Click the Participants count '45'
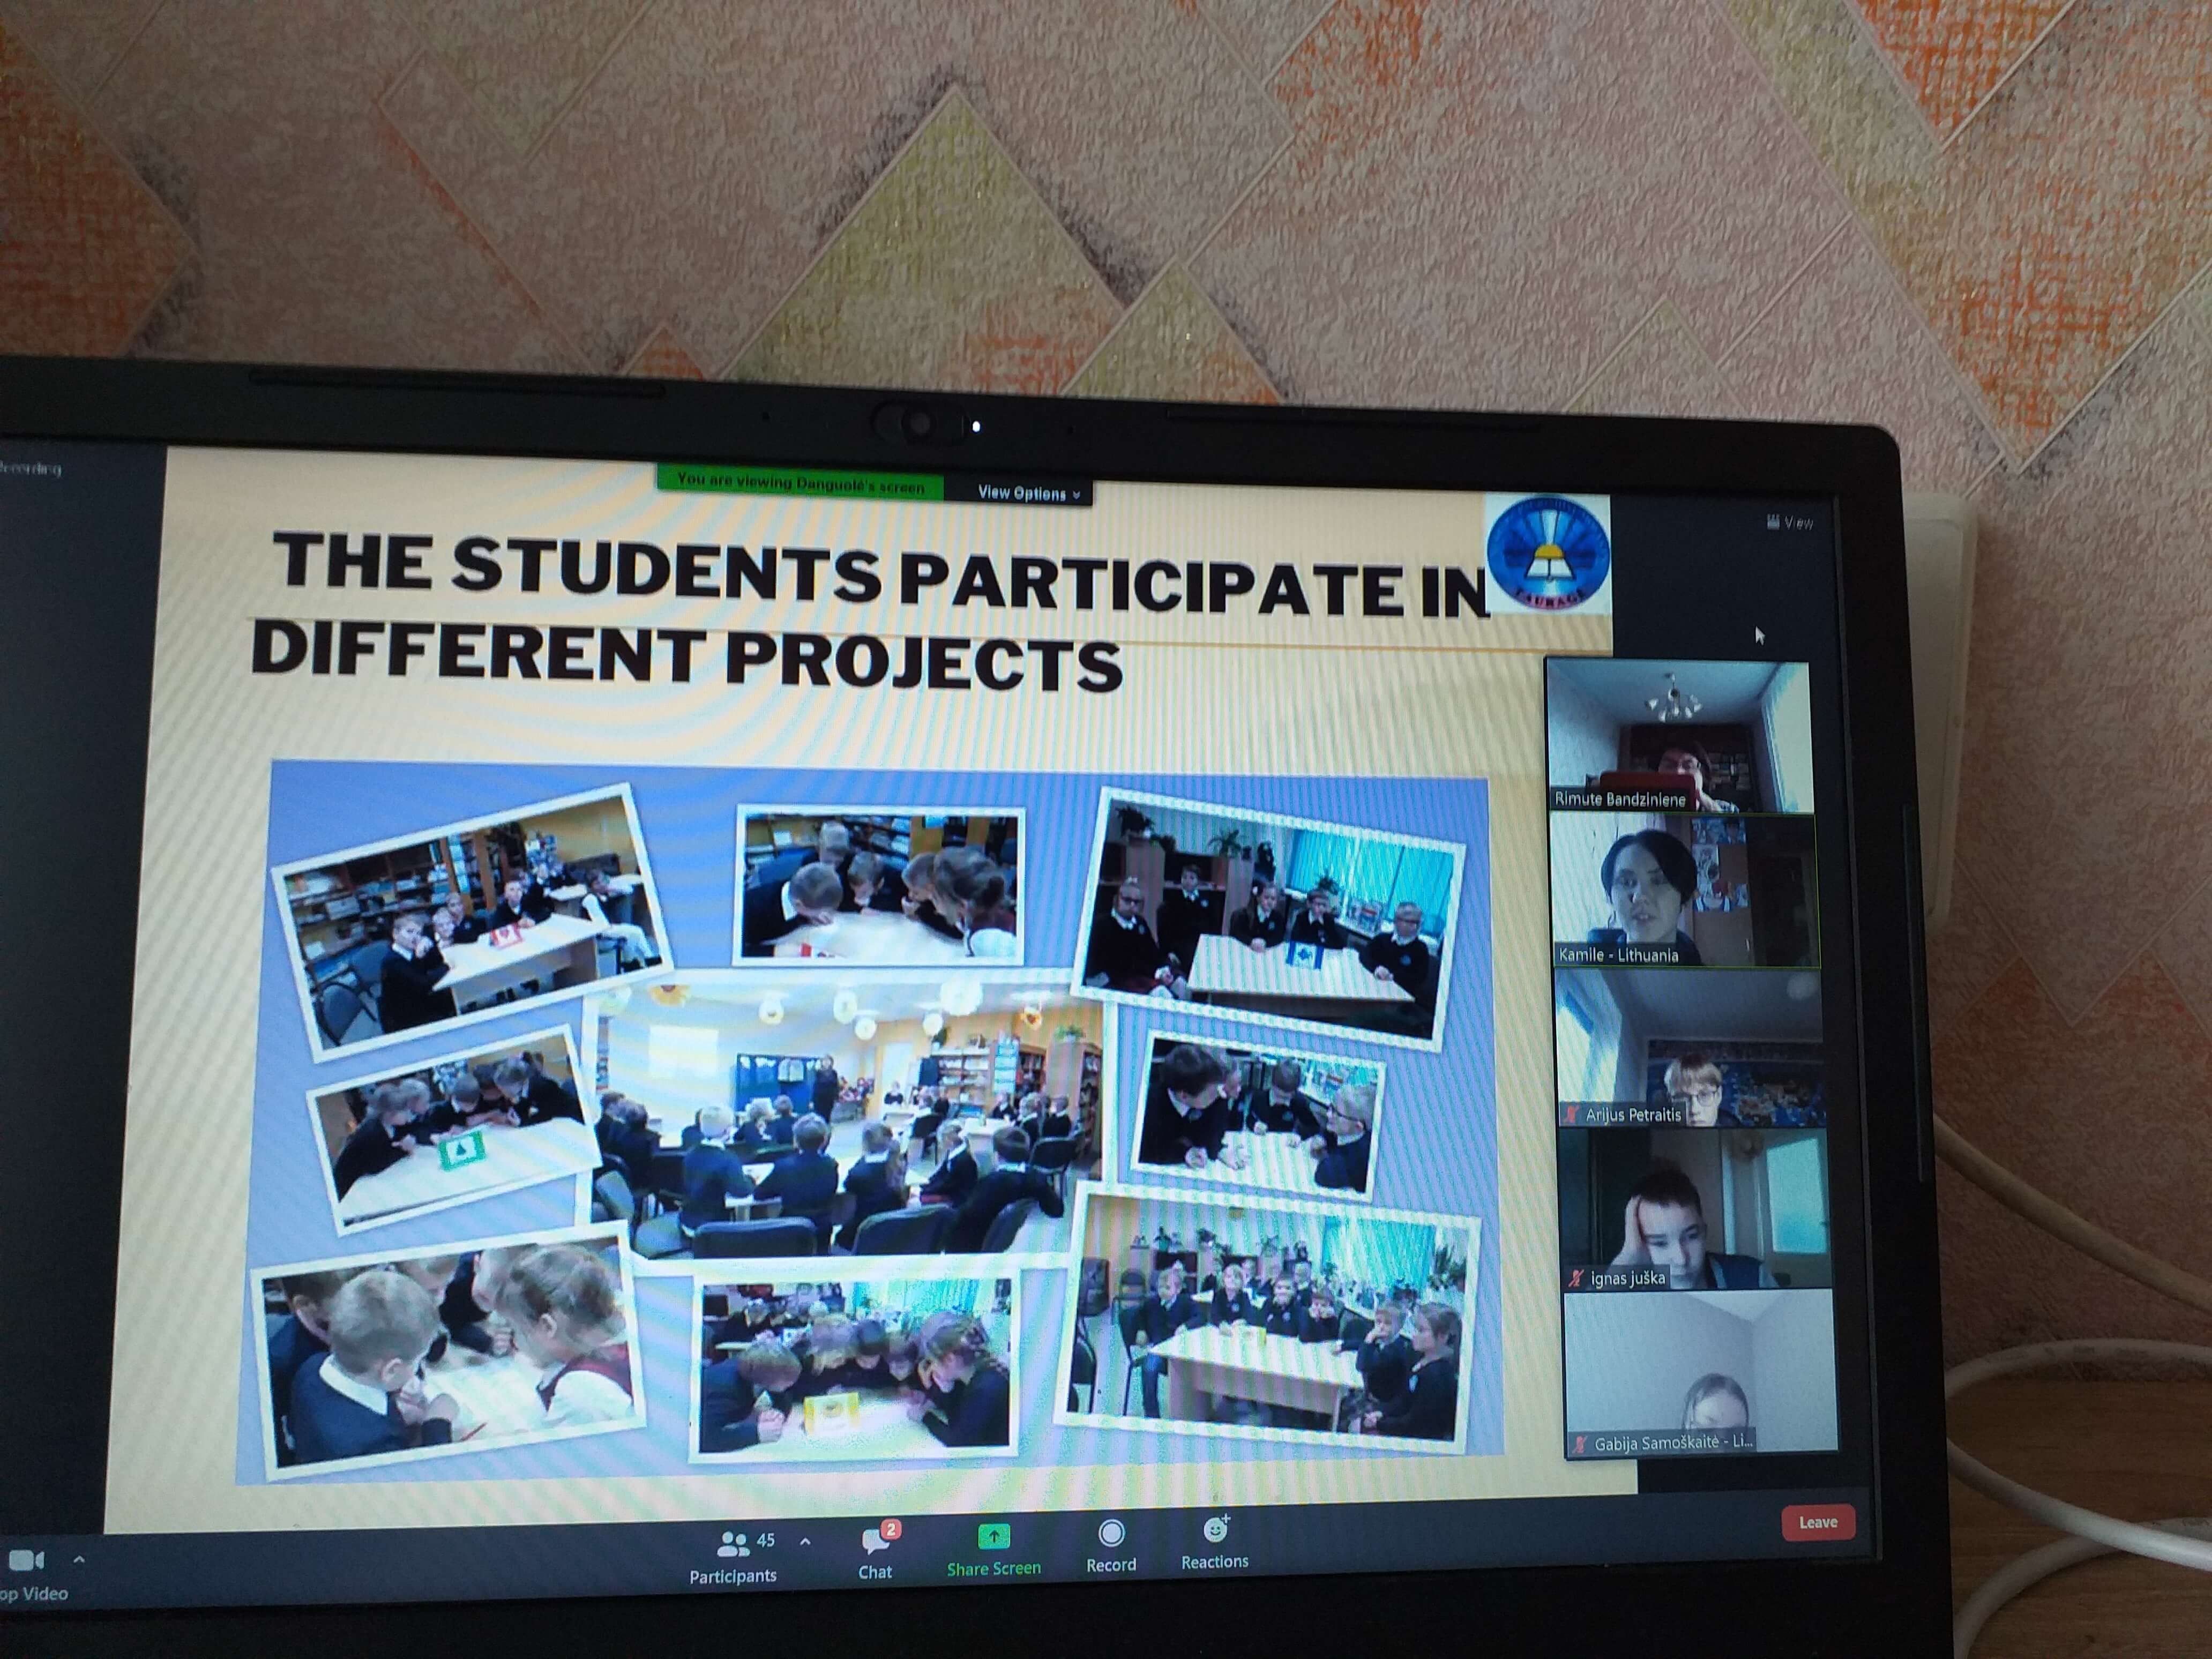 click(766, 1540)
